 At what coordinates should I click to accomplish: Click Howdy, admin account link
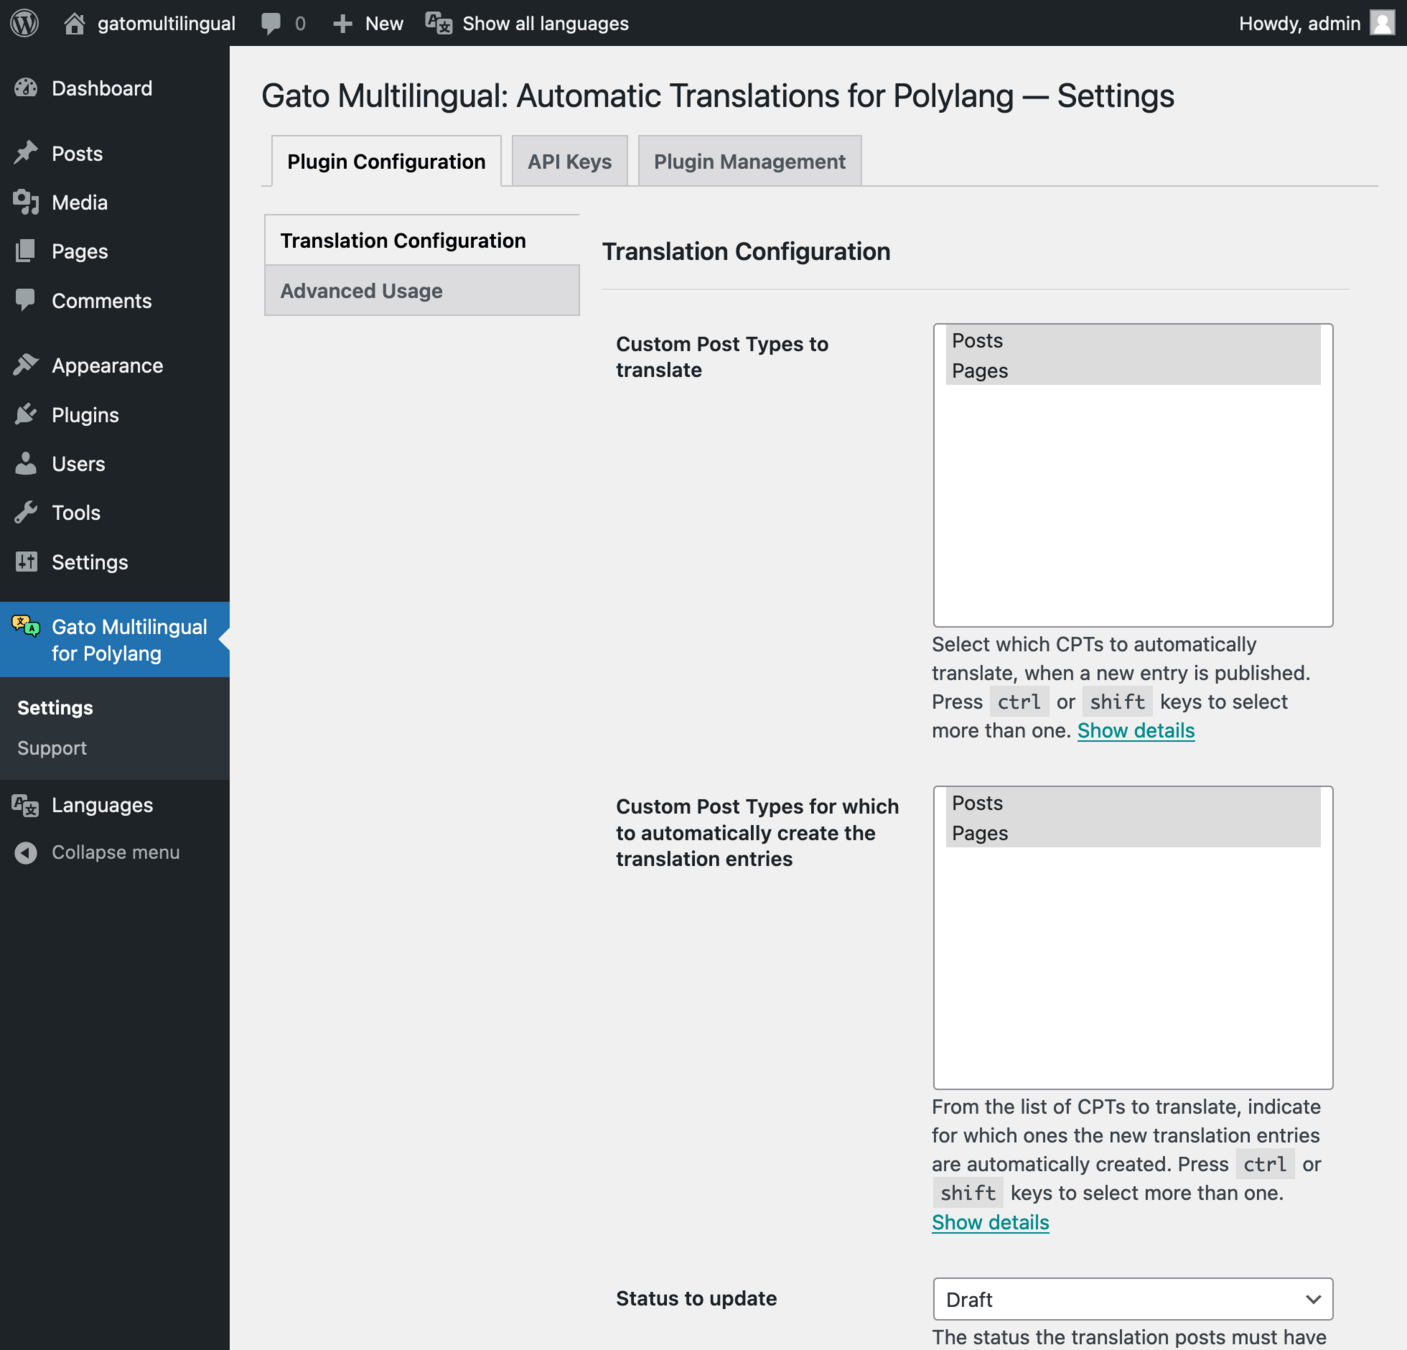click(1299, 23)
